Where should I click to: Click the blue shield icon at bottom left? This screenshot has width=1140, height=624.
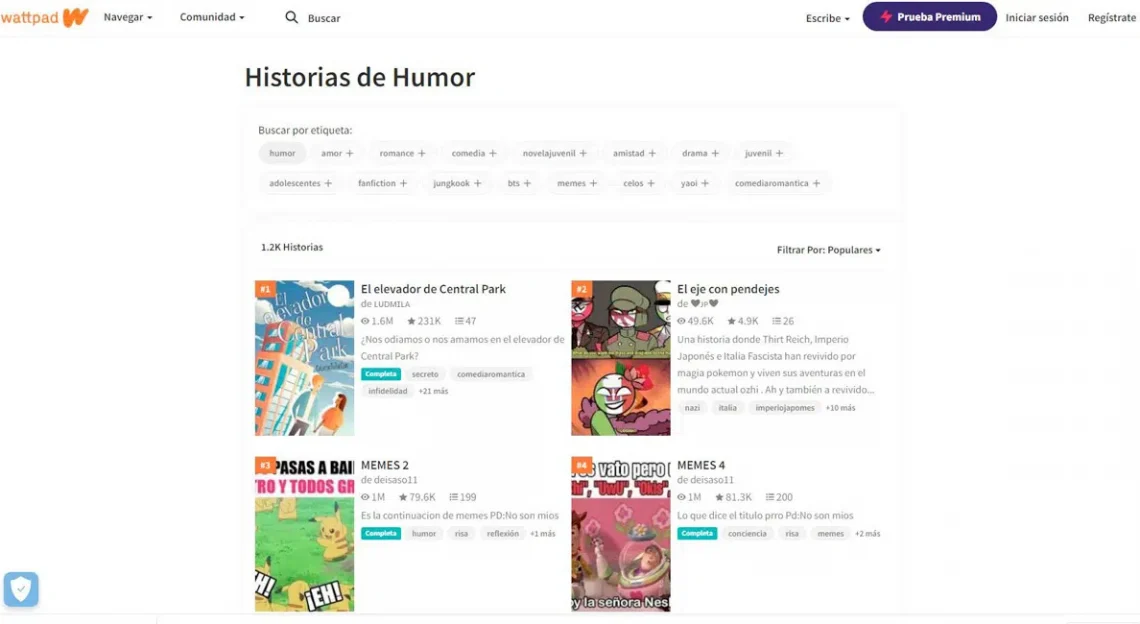coord(21,589)
